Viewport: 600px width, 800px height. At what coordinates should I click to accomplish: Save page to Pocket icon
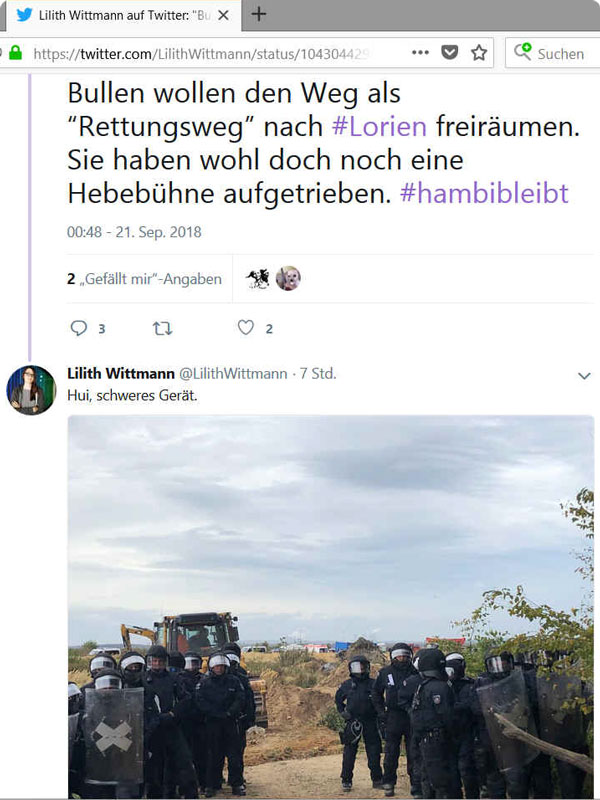(x=449, y=53)
